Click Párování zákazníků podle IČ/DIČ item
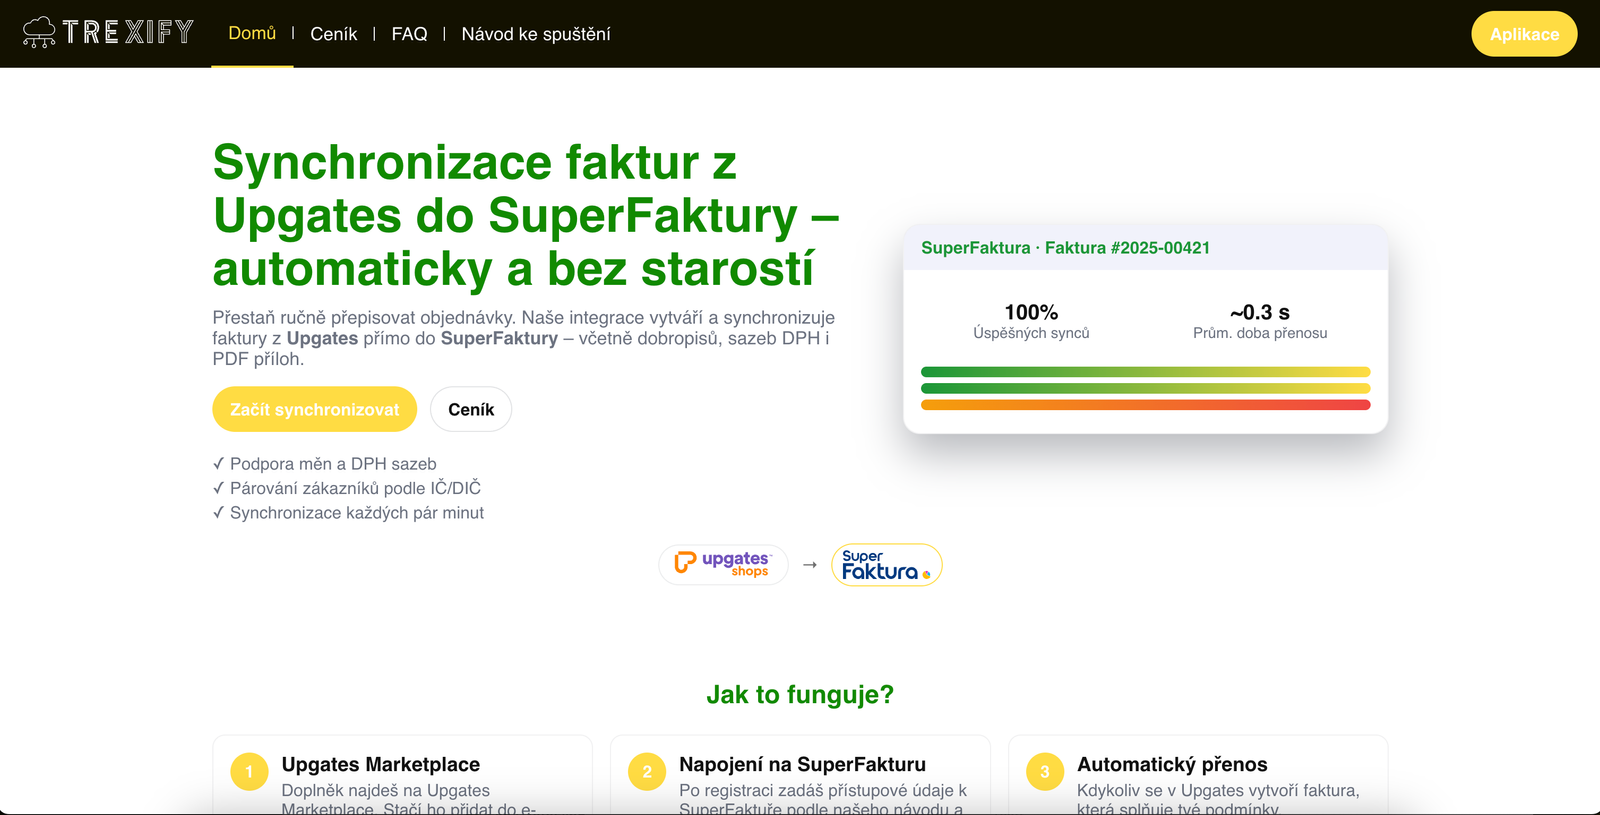 pyautogui.click(x=347, y=488)
